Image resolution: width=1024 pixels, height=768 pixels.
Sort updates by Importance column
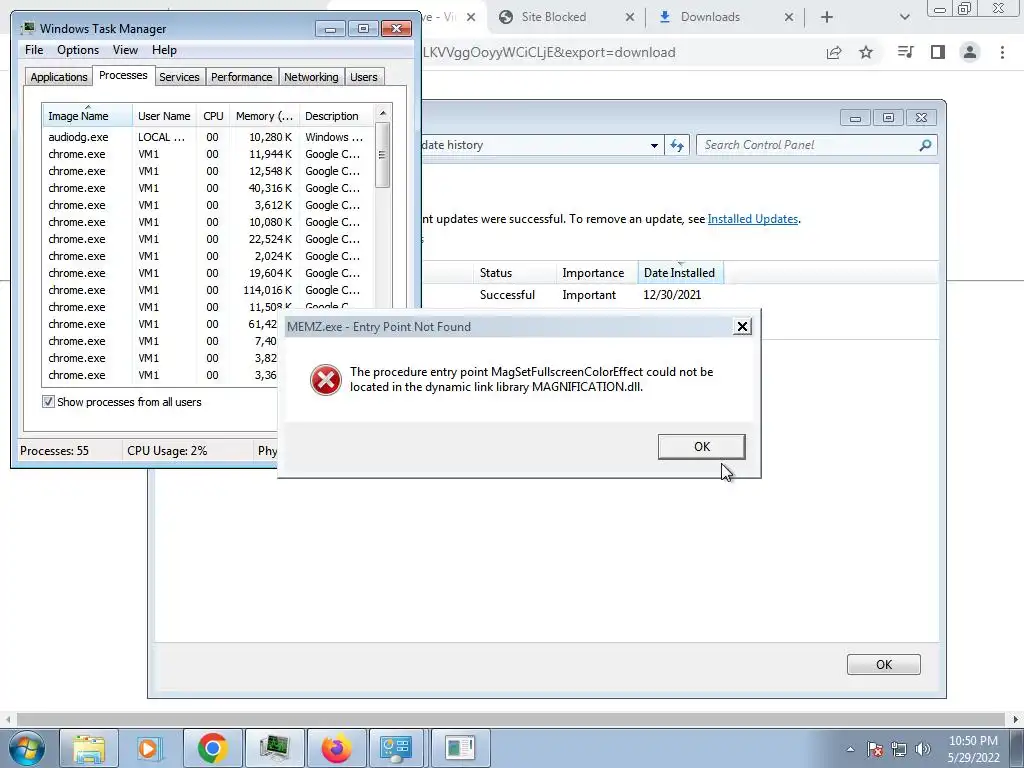[x=597, y=273]
